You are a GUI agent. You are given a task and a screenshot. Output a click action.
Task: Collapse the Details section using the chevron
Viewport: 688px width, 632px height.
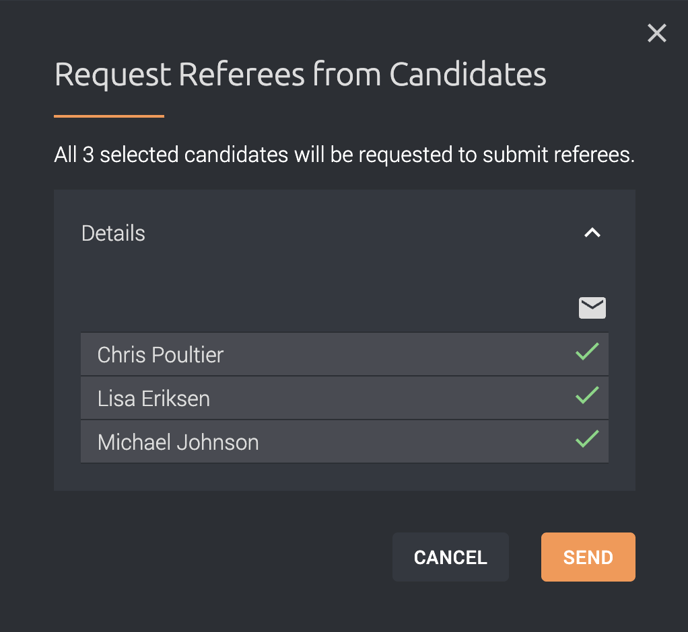[x=592, y=233]
